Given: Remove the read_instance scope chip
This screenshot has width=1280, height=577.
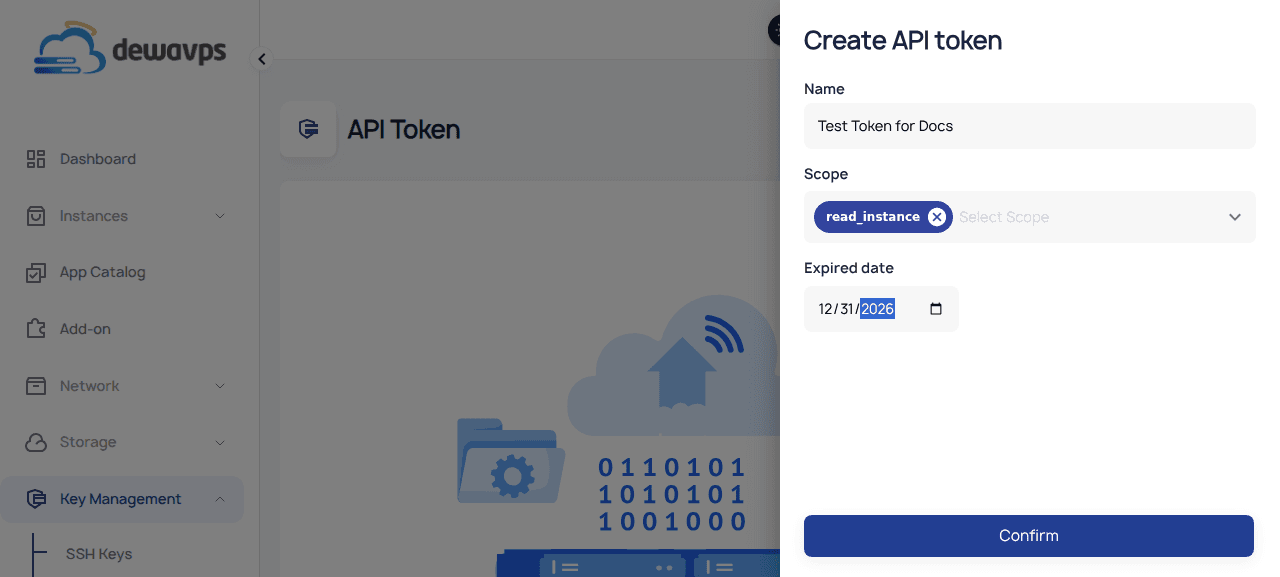Looking at the screenshot, I should [937, 216].
